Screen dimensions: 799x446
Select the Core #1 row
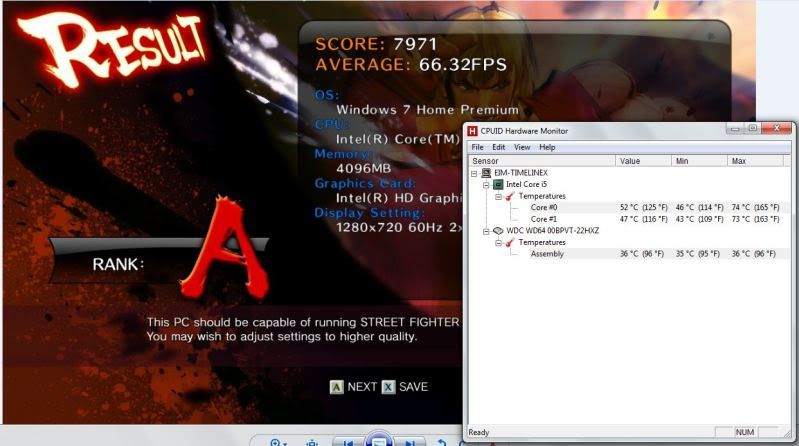coord(629,219)
